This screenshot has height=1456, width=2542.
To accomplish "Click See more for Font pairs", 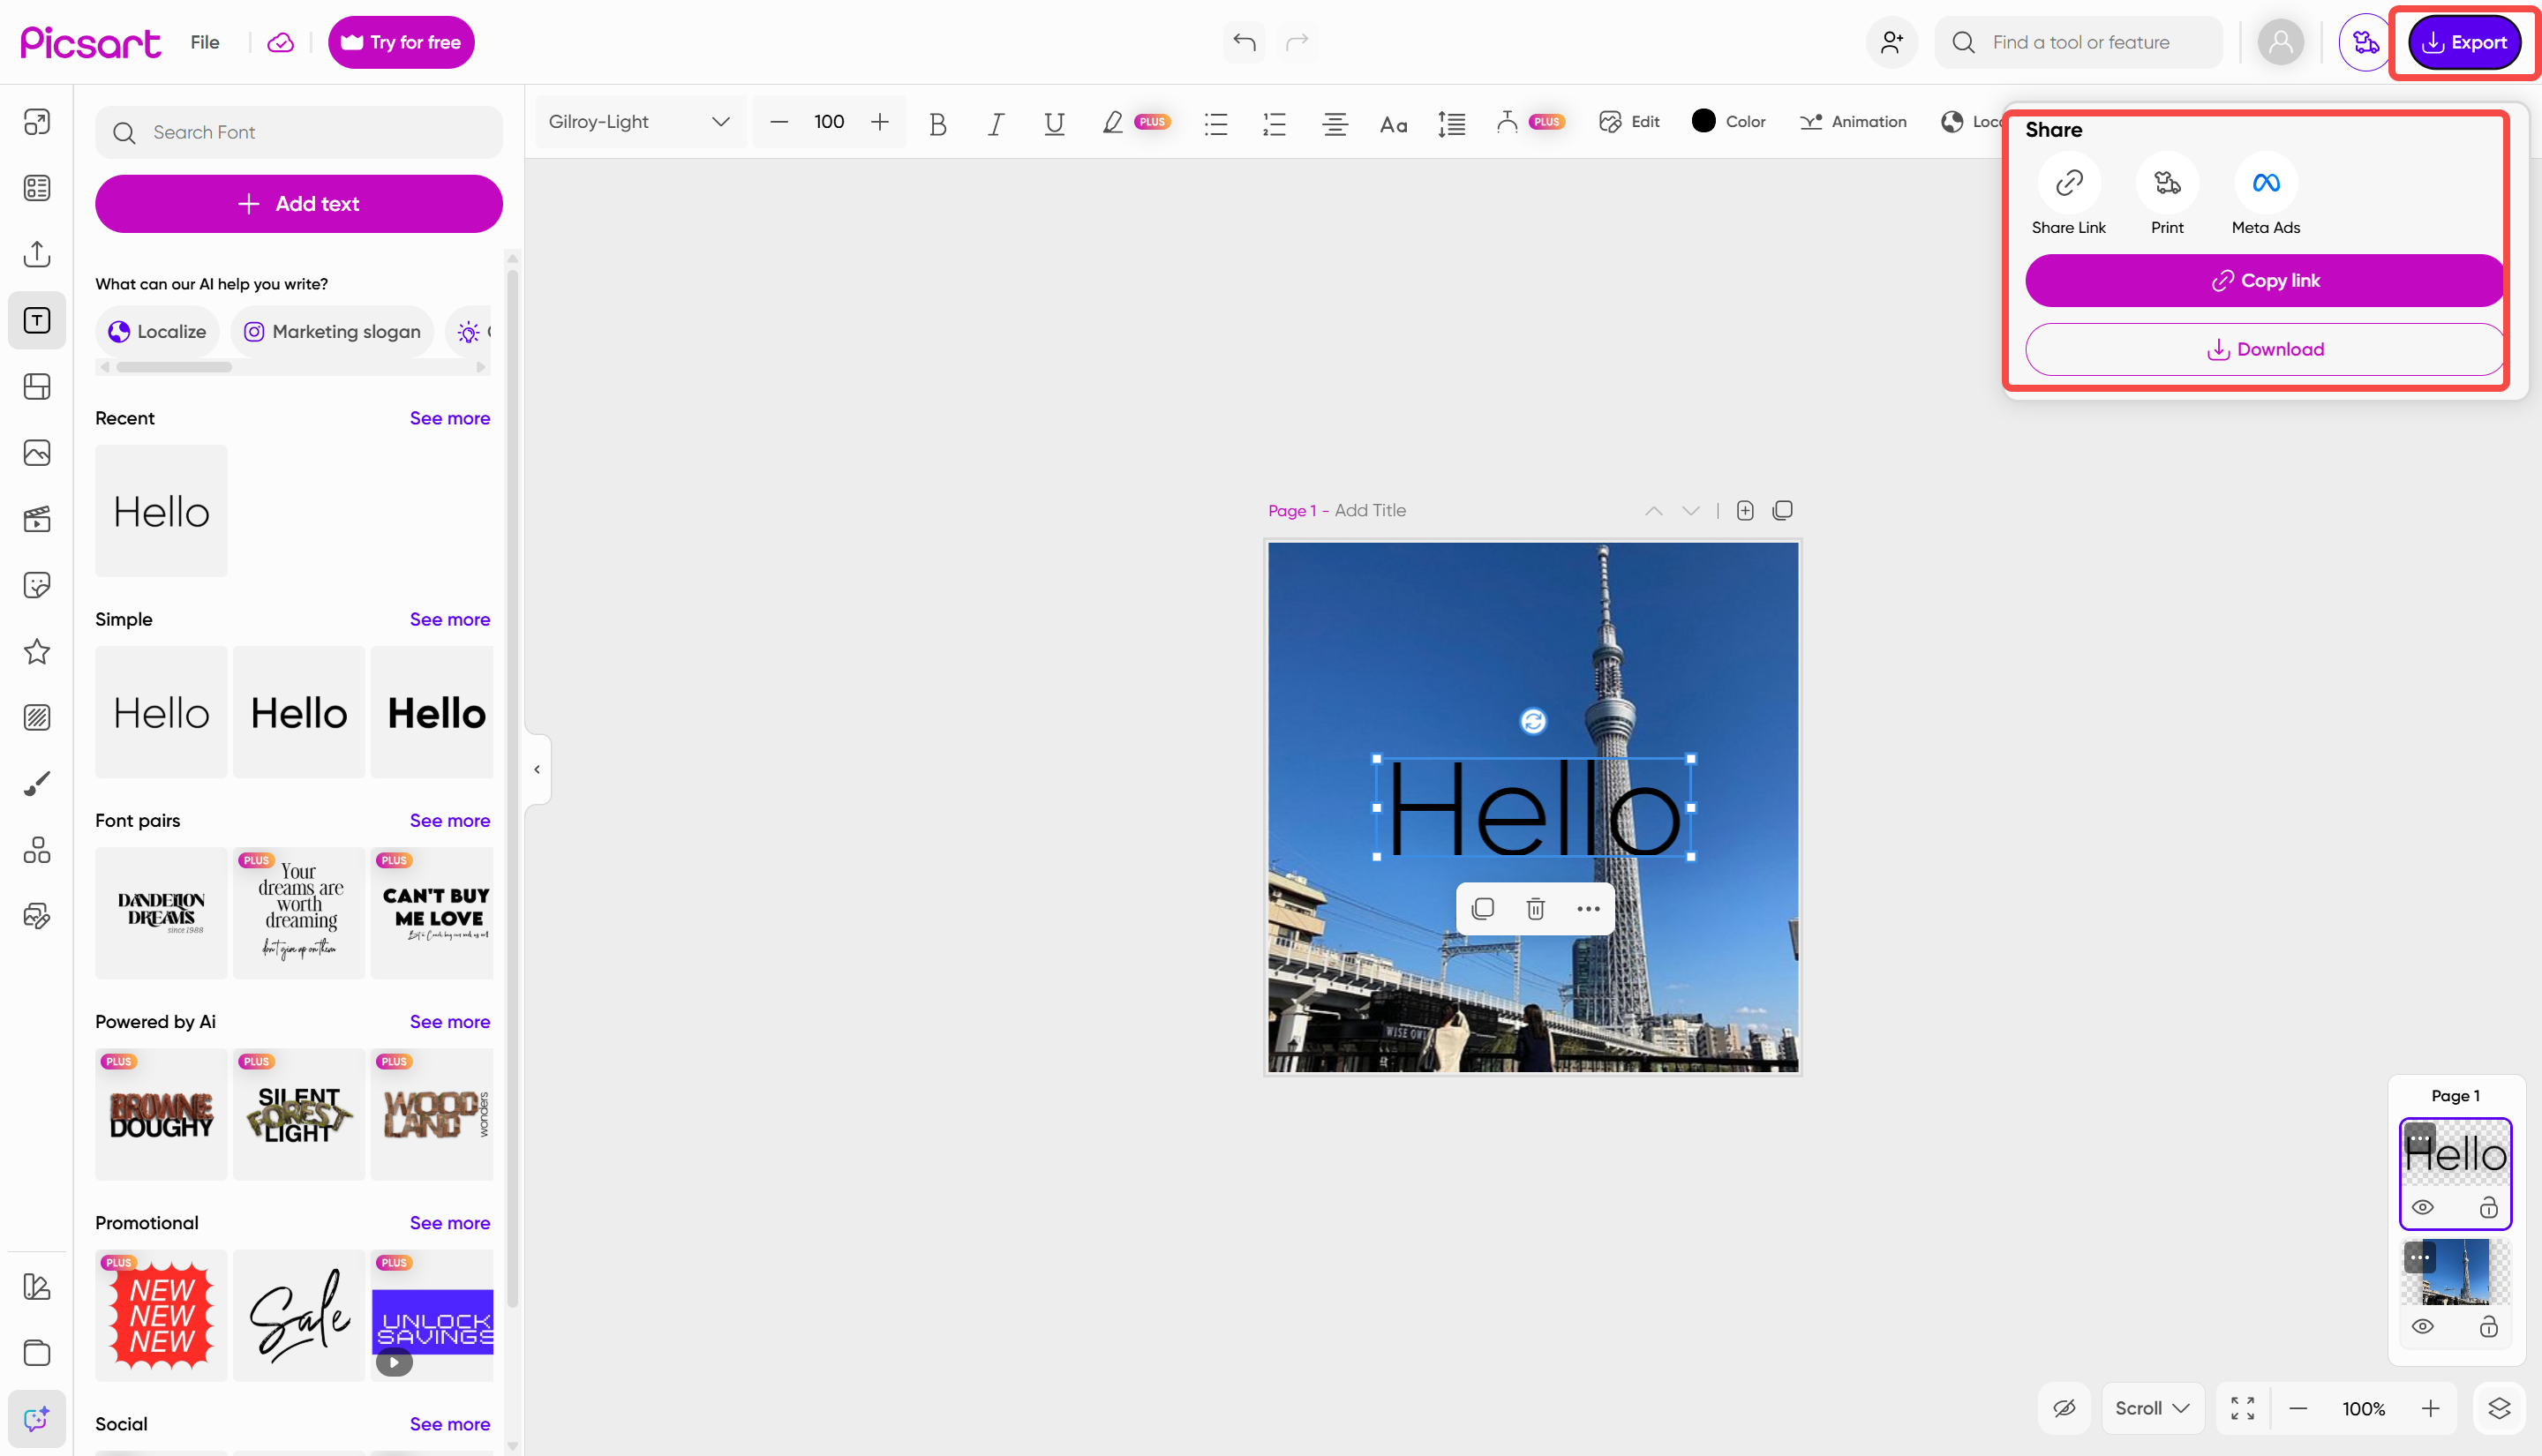I will [x=450, y=820].
